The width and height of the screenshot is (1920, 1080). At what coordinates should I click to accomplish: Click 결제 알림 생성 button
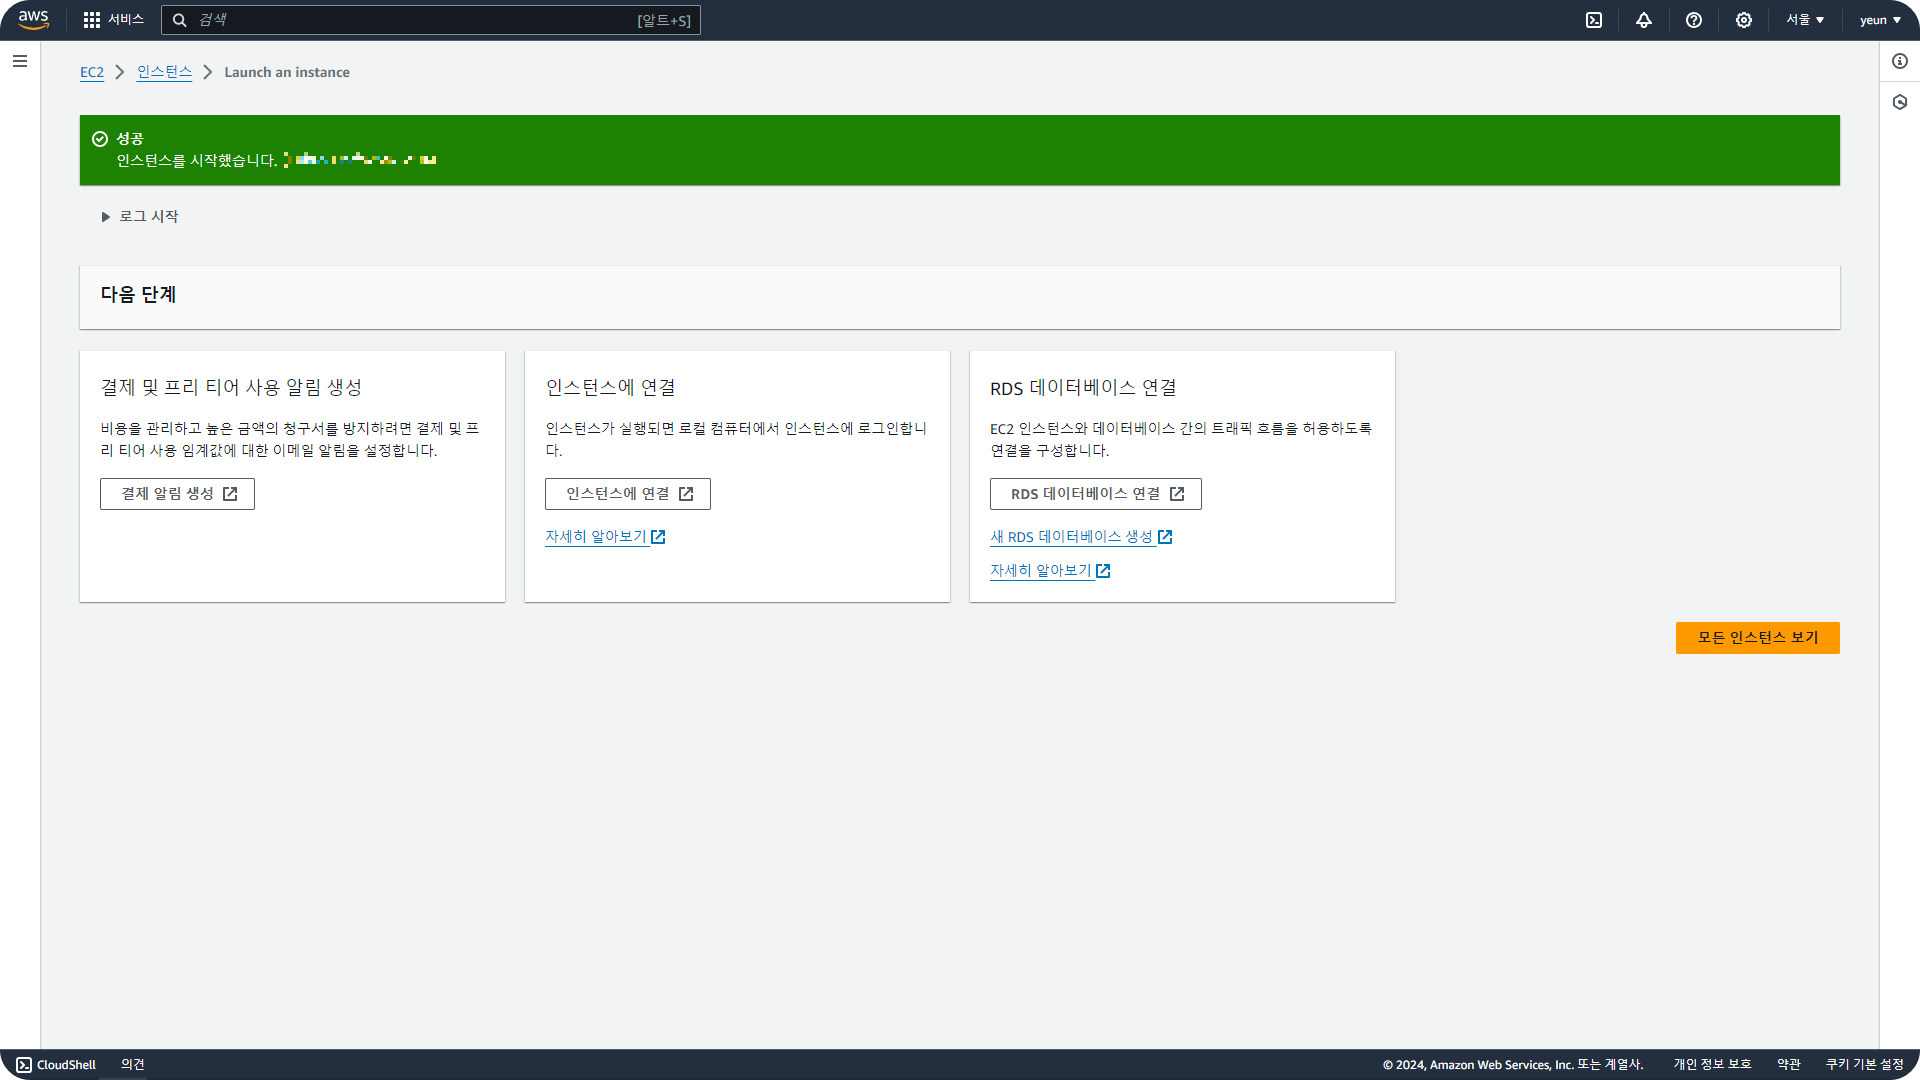coord(177,494)
